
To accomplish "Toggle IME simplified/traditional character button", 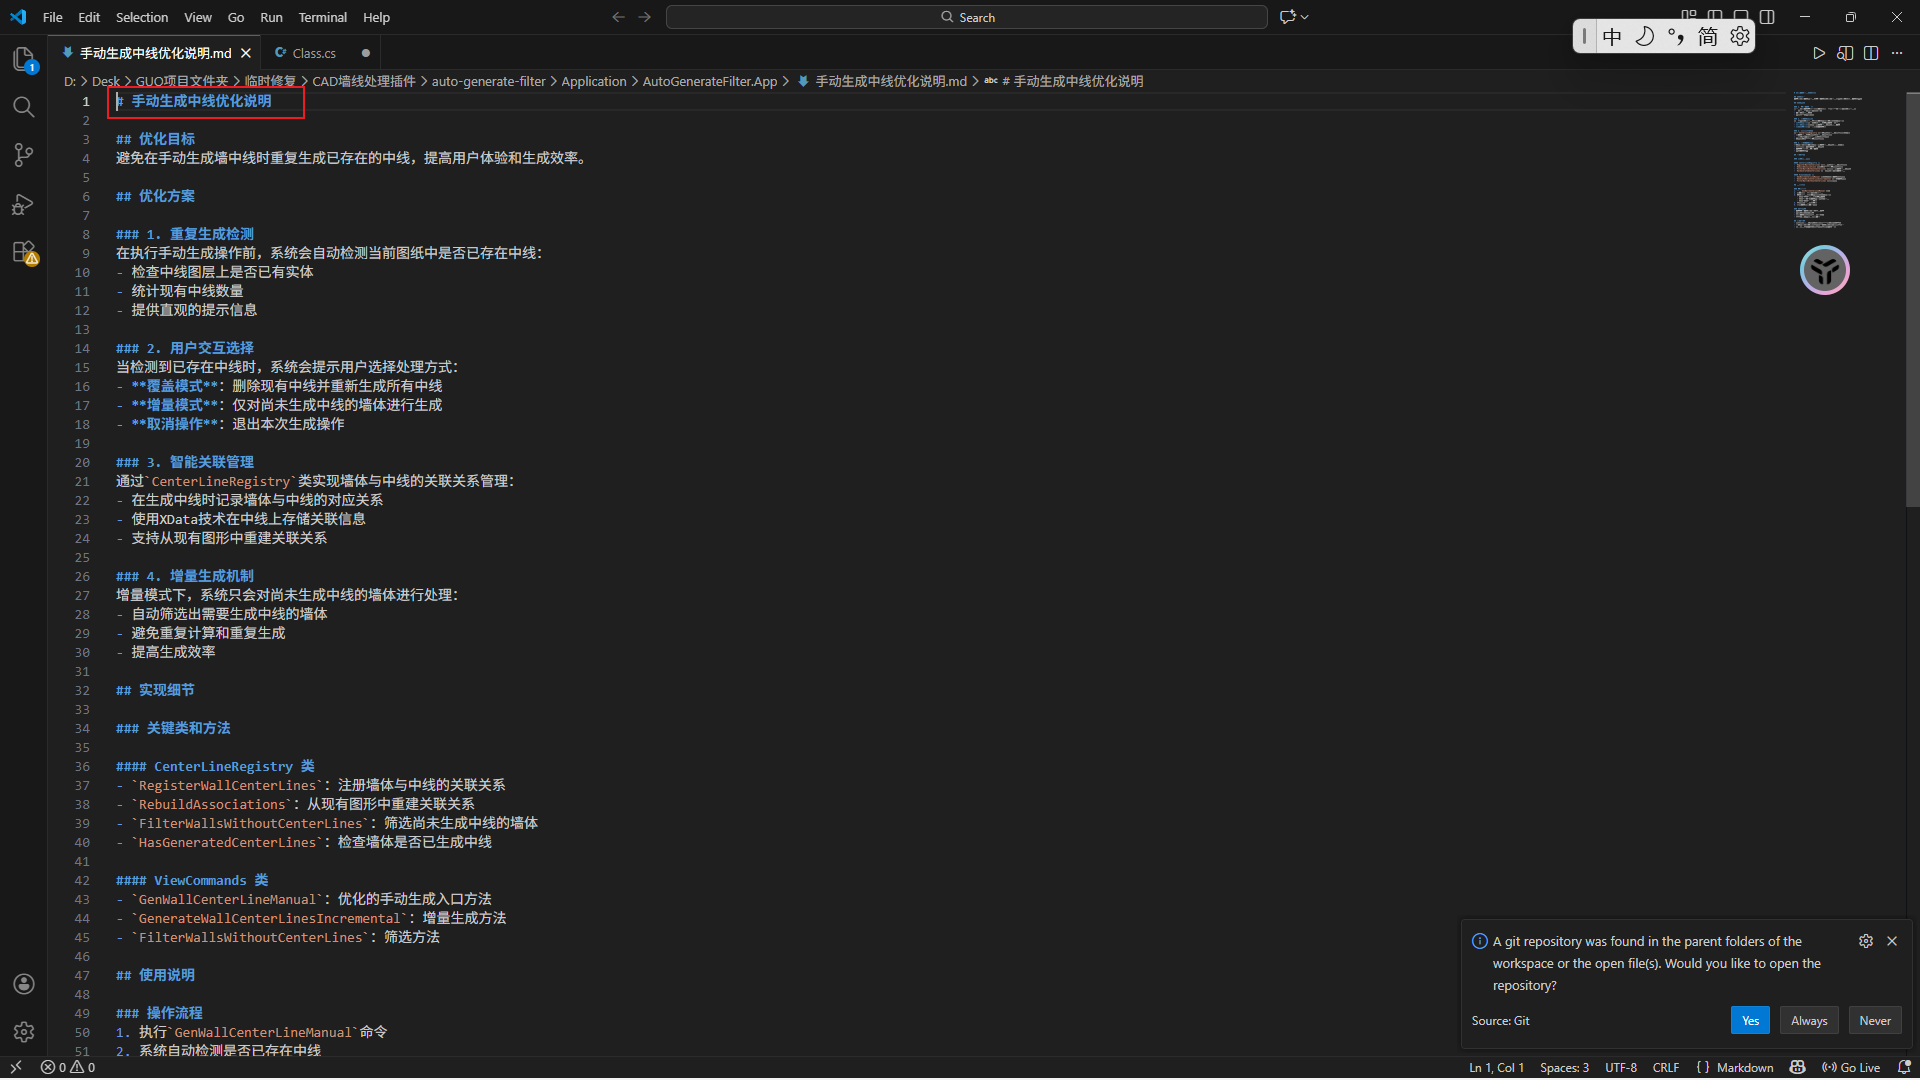I will pos(1708,37).
